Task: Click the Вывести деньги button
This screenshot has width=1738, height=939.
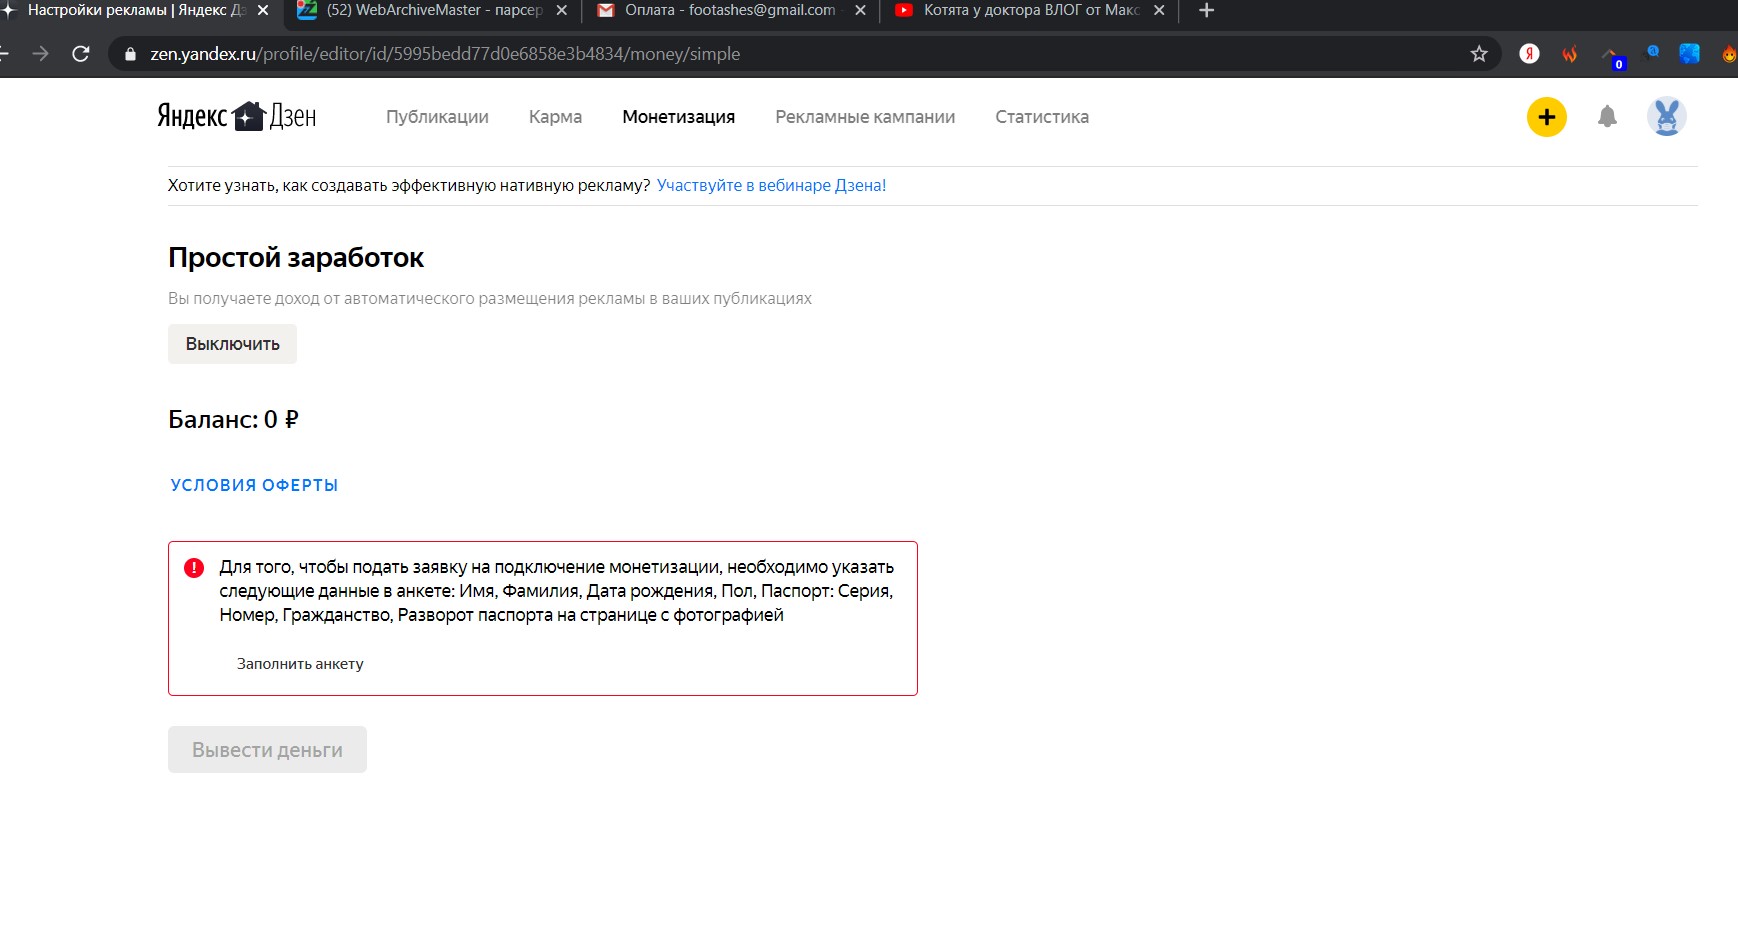Action: click(267, 750)
